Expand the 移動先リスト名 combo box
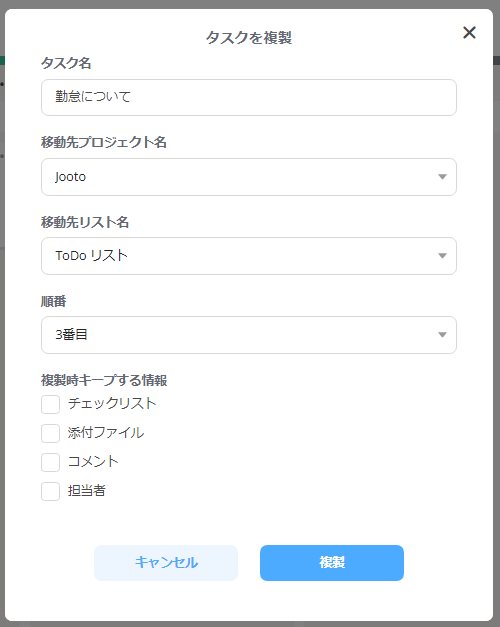The image size is (500, 627). [249, 256]
